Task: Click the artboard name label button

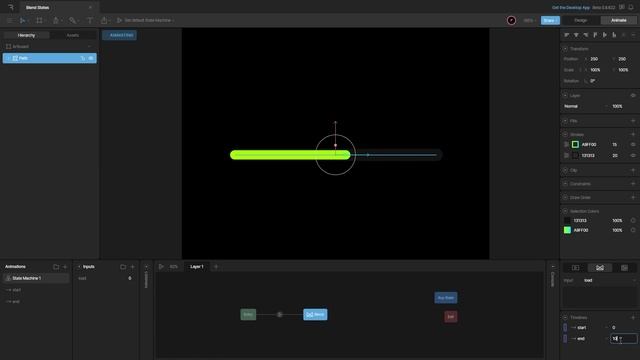Action: (119, 35)
